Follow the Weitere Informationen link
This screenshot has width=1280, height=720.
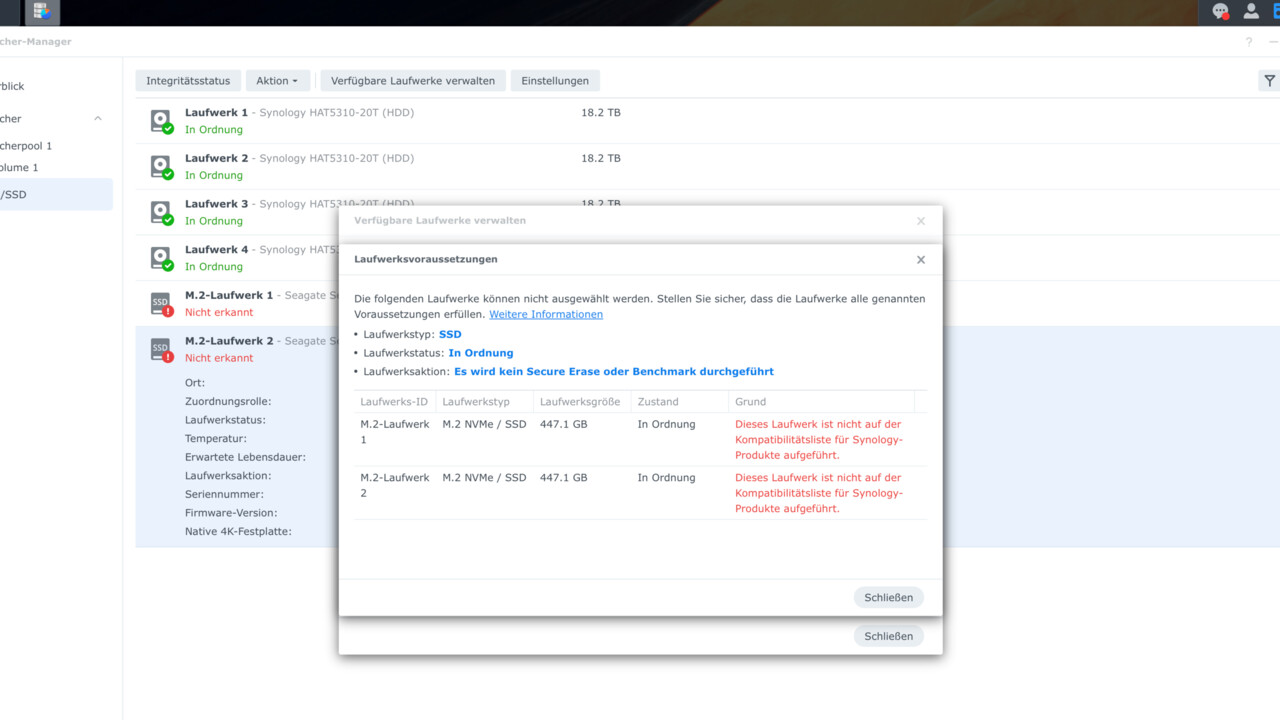pos(545,314)
